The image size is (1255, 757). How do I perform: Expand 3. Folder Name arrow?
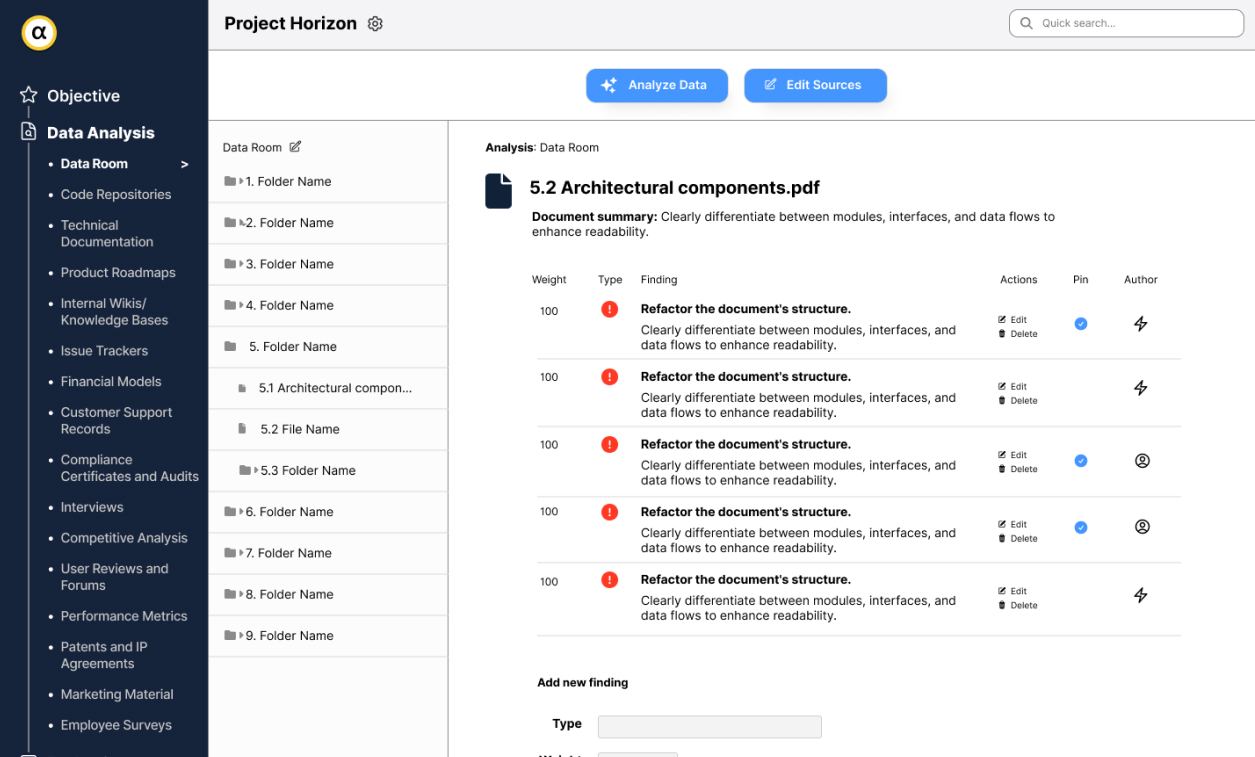tap(241, 264)
